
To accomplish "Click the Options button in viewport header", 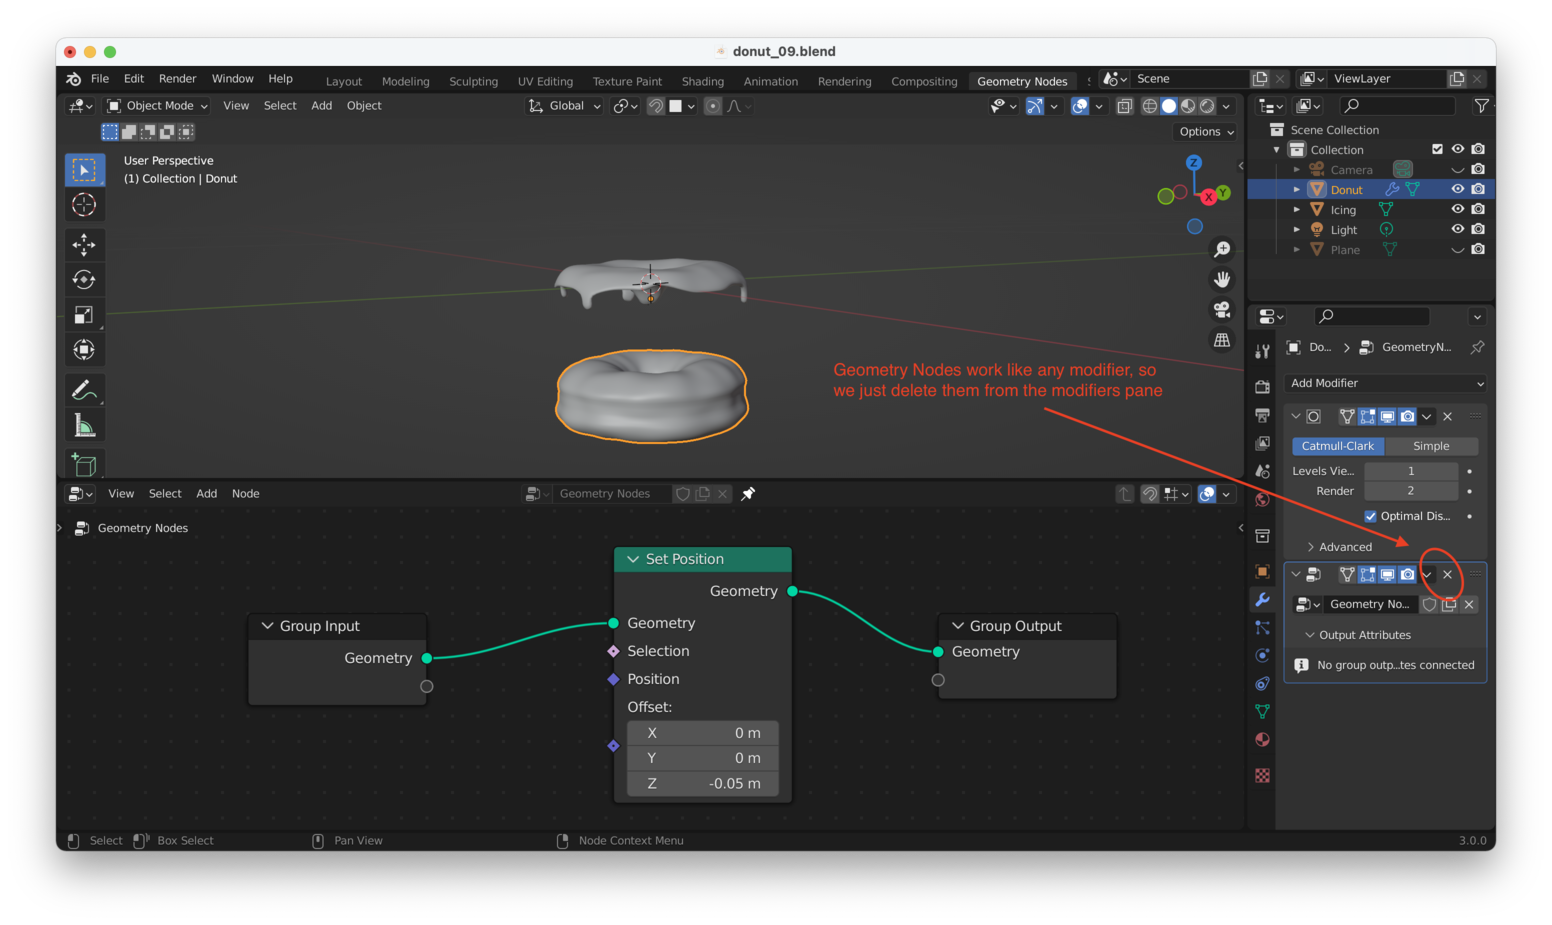I will pyautogui.click(x=1205, y=131).
